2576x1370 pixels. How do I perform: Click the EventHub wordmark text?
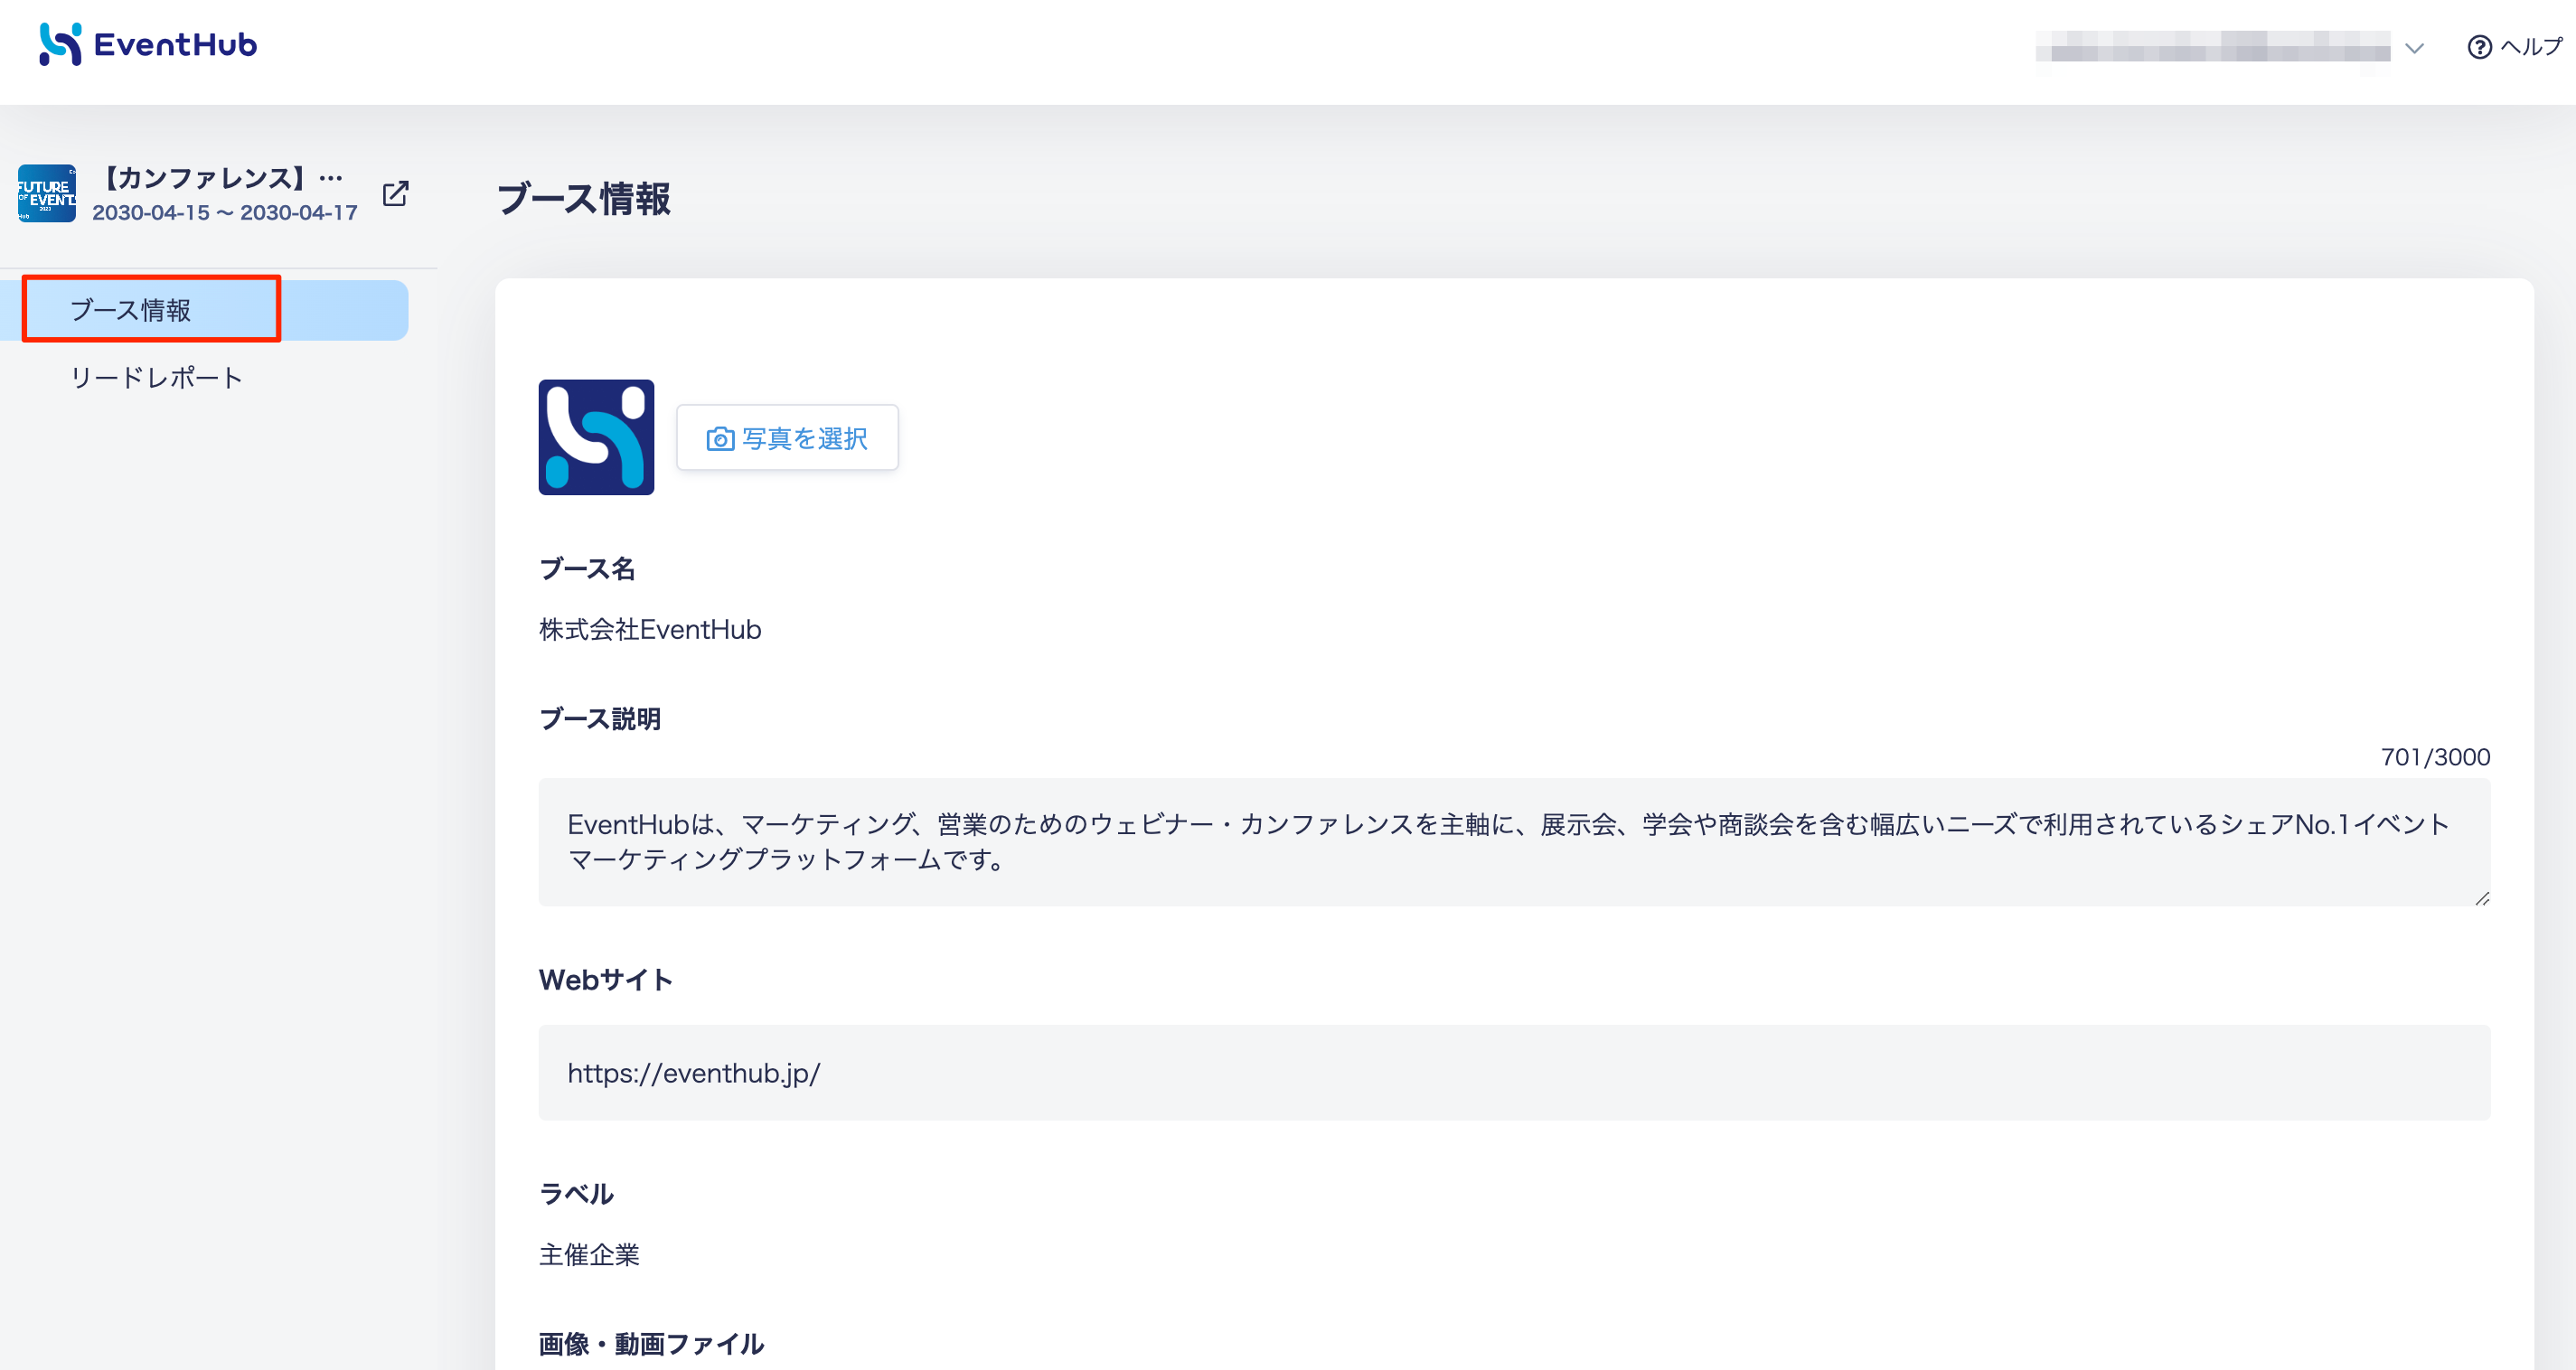pyautogui.click(x=175, y=45)
